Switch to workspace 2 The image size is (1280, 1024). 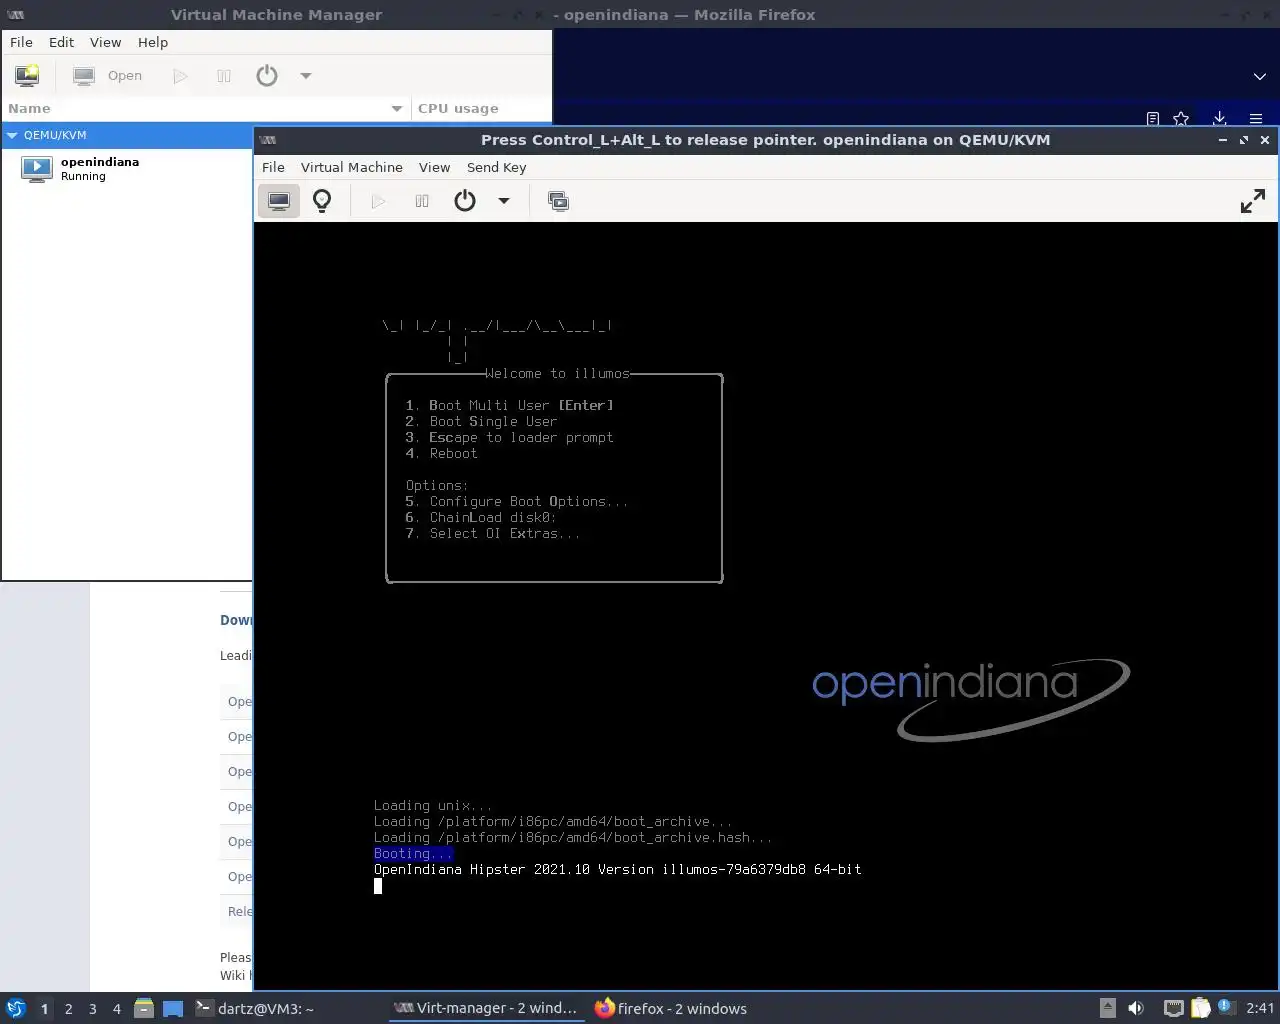click(x=69, y=1009)
